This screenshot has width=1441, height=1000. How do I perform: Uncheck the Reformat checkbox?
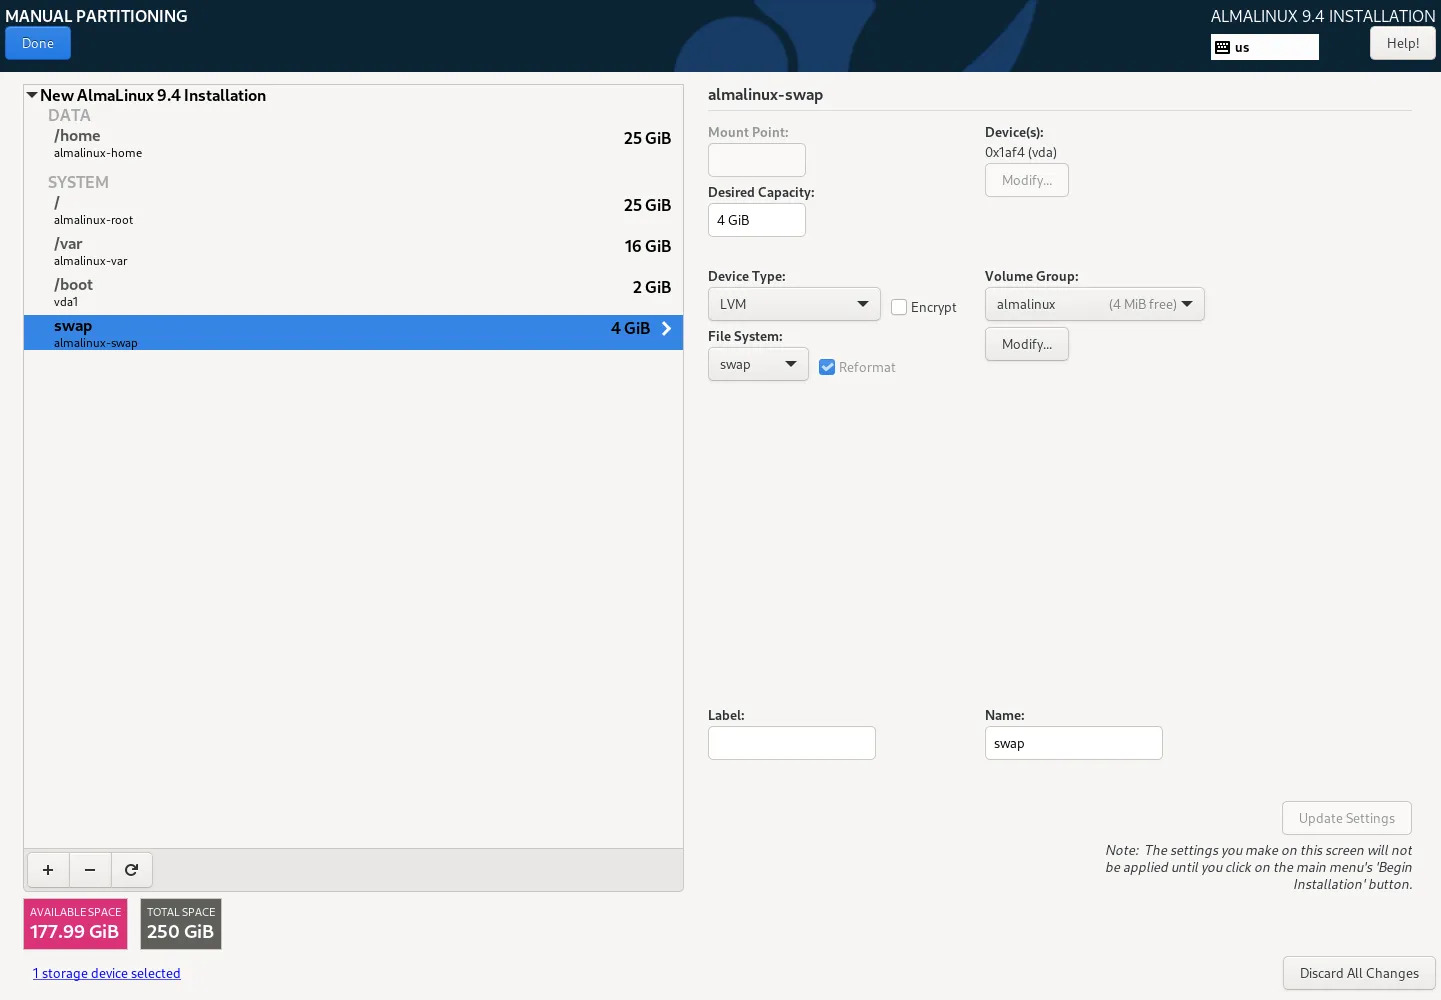coord(827,367)
